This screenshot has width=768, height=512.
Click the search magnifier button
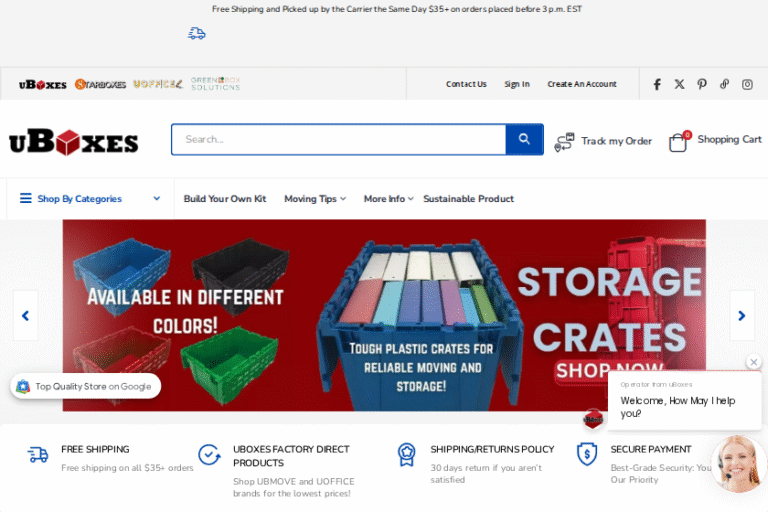(x=524, y=140)
